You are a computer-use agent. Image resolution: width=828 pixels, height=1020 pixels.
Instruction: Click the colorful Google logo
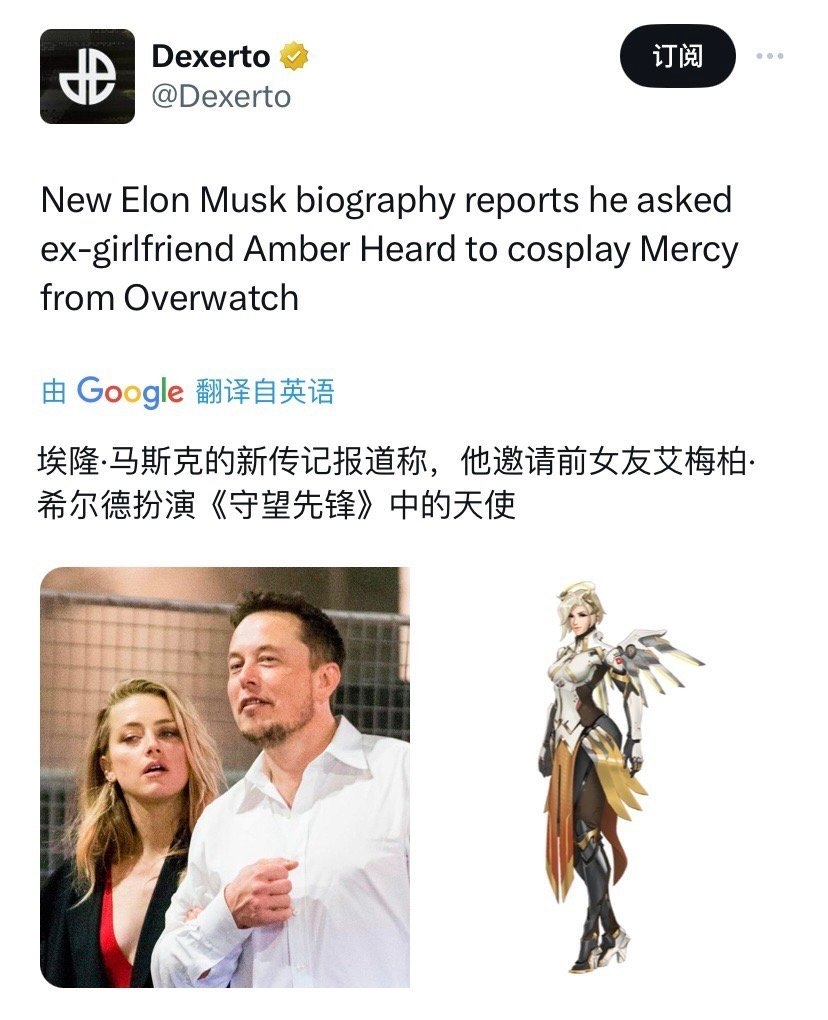click(130, 392)
